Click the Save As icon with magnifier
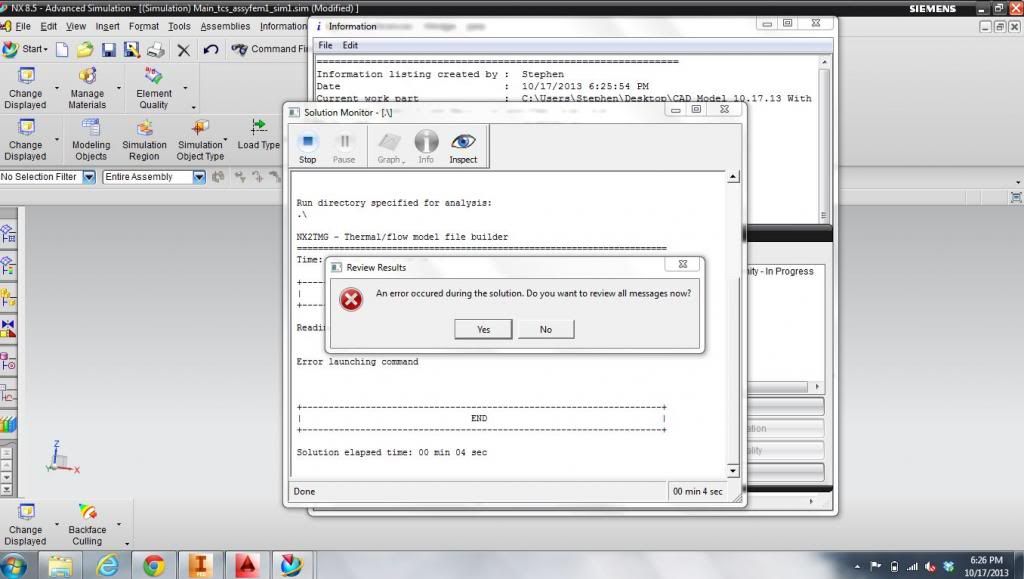 tap(132, 50)
